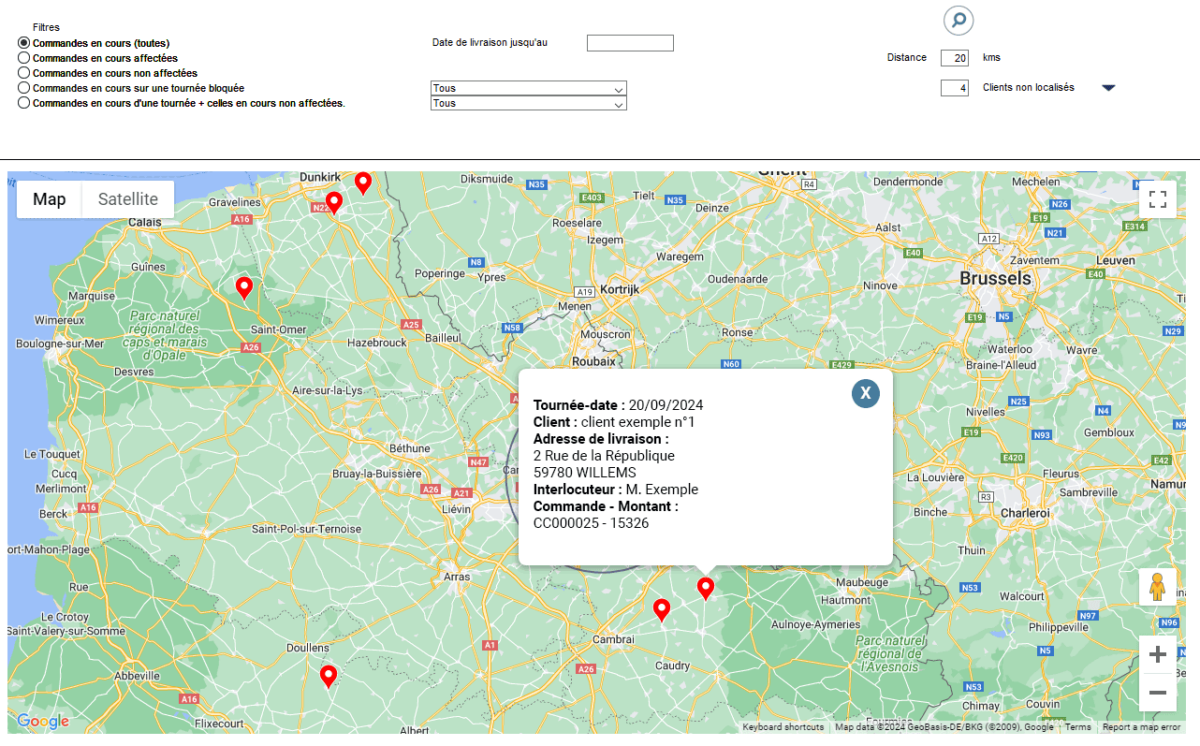Screen dimensions: 1200x746
Task: Click the magnifying glass search icon
Action: point(958,20)
